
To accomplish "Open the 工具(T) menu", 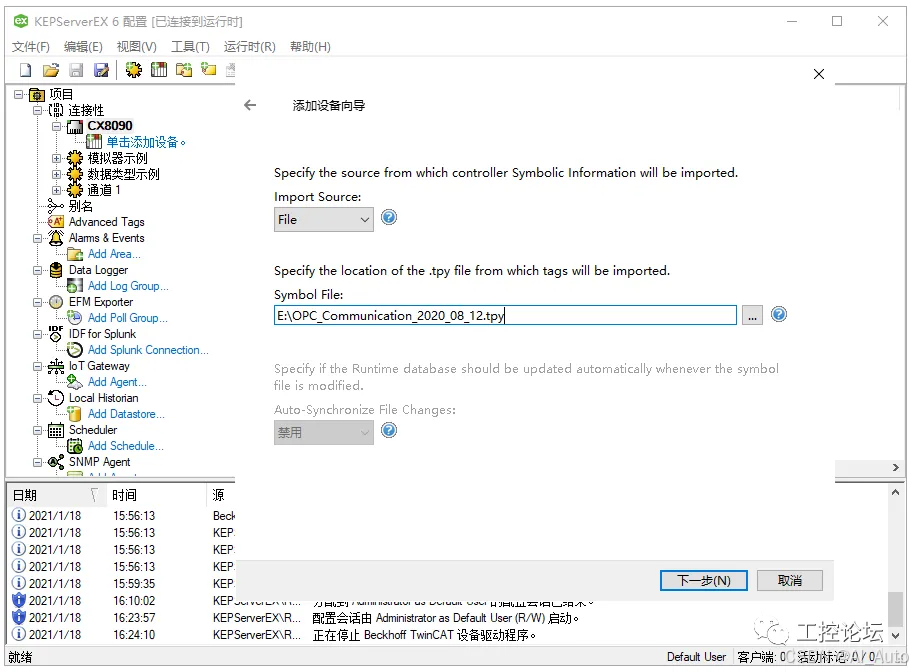I will (x=190, y=47).
